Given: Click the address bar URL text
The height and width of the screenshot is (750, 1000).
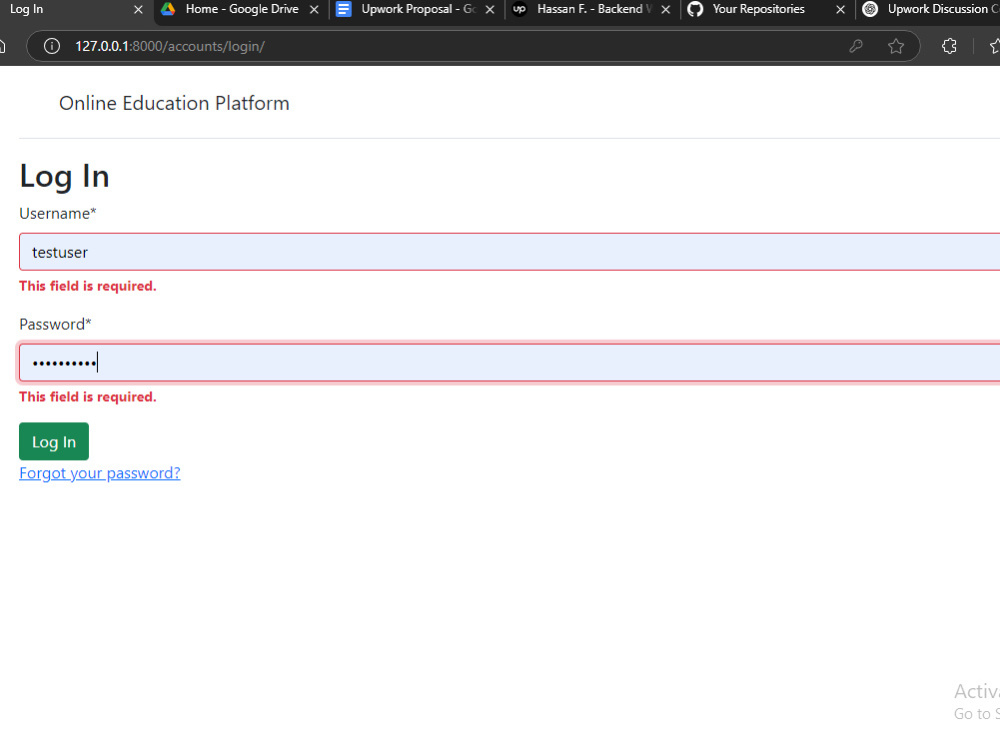Looking at the screenshot, I should [x=170, y=46].
